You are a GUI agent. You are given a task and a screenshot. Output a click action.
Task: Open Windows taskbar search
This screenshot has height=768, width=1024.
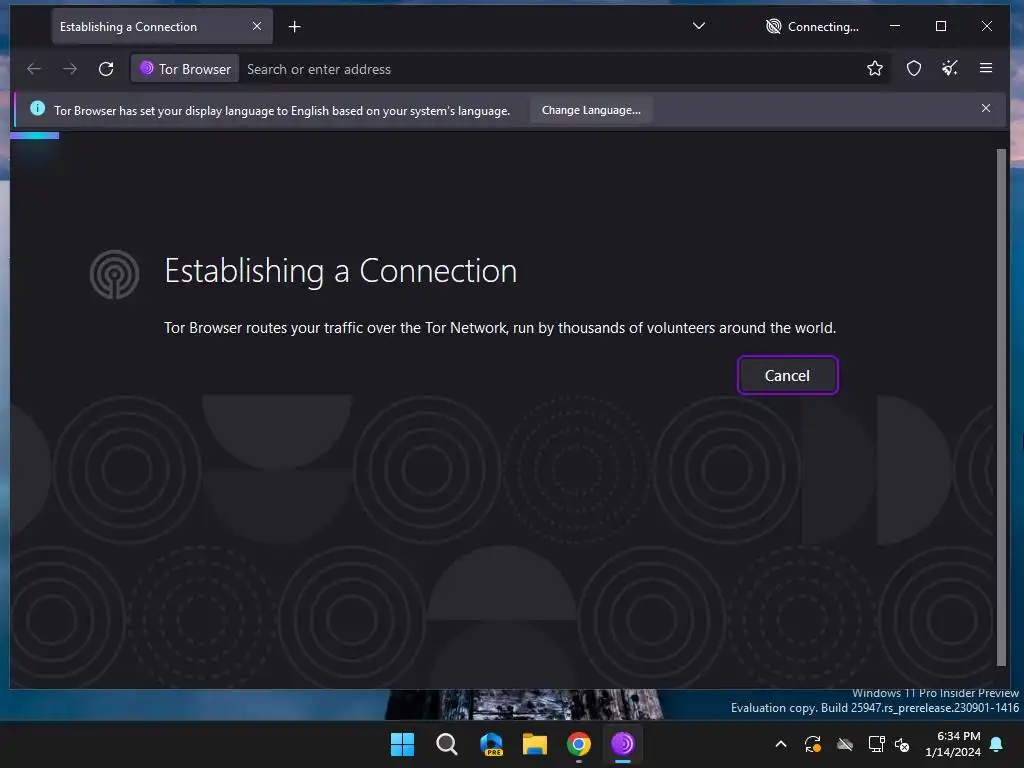tap(447, 744)
